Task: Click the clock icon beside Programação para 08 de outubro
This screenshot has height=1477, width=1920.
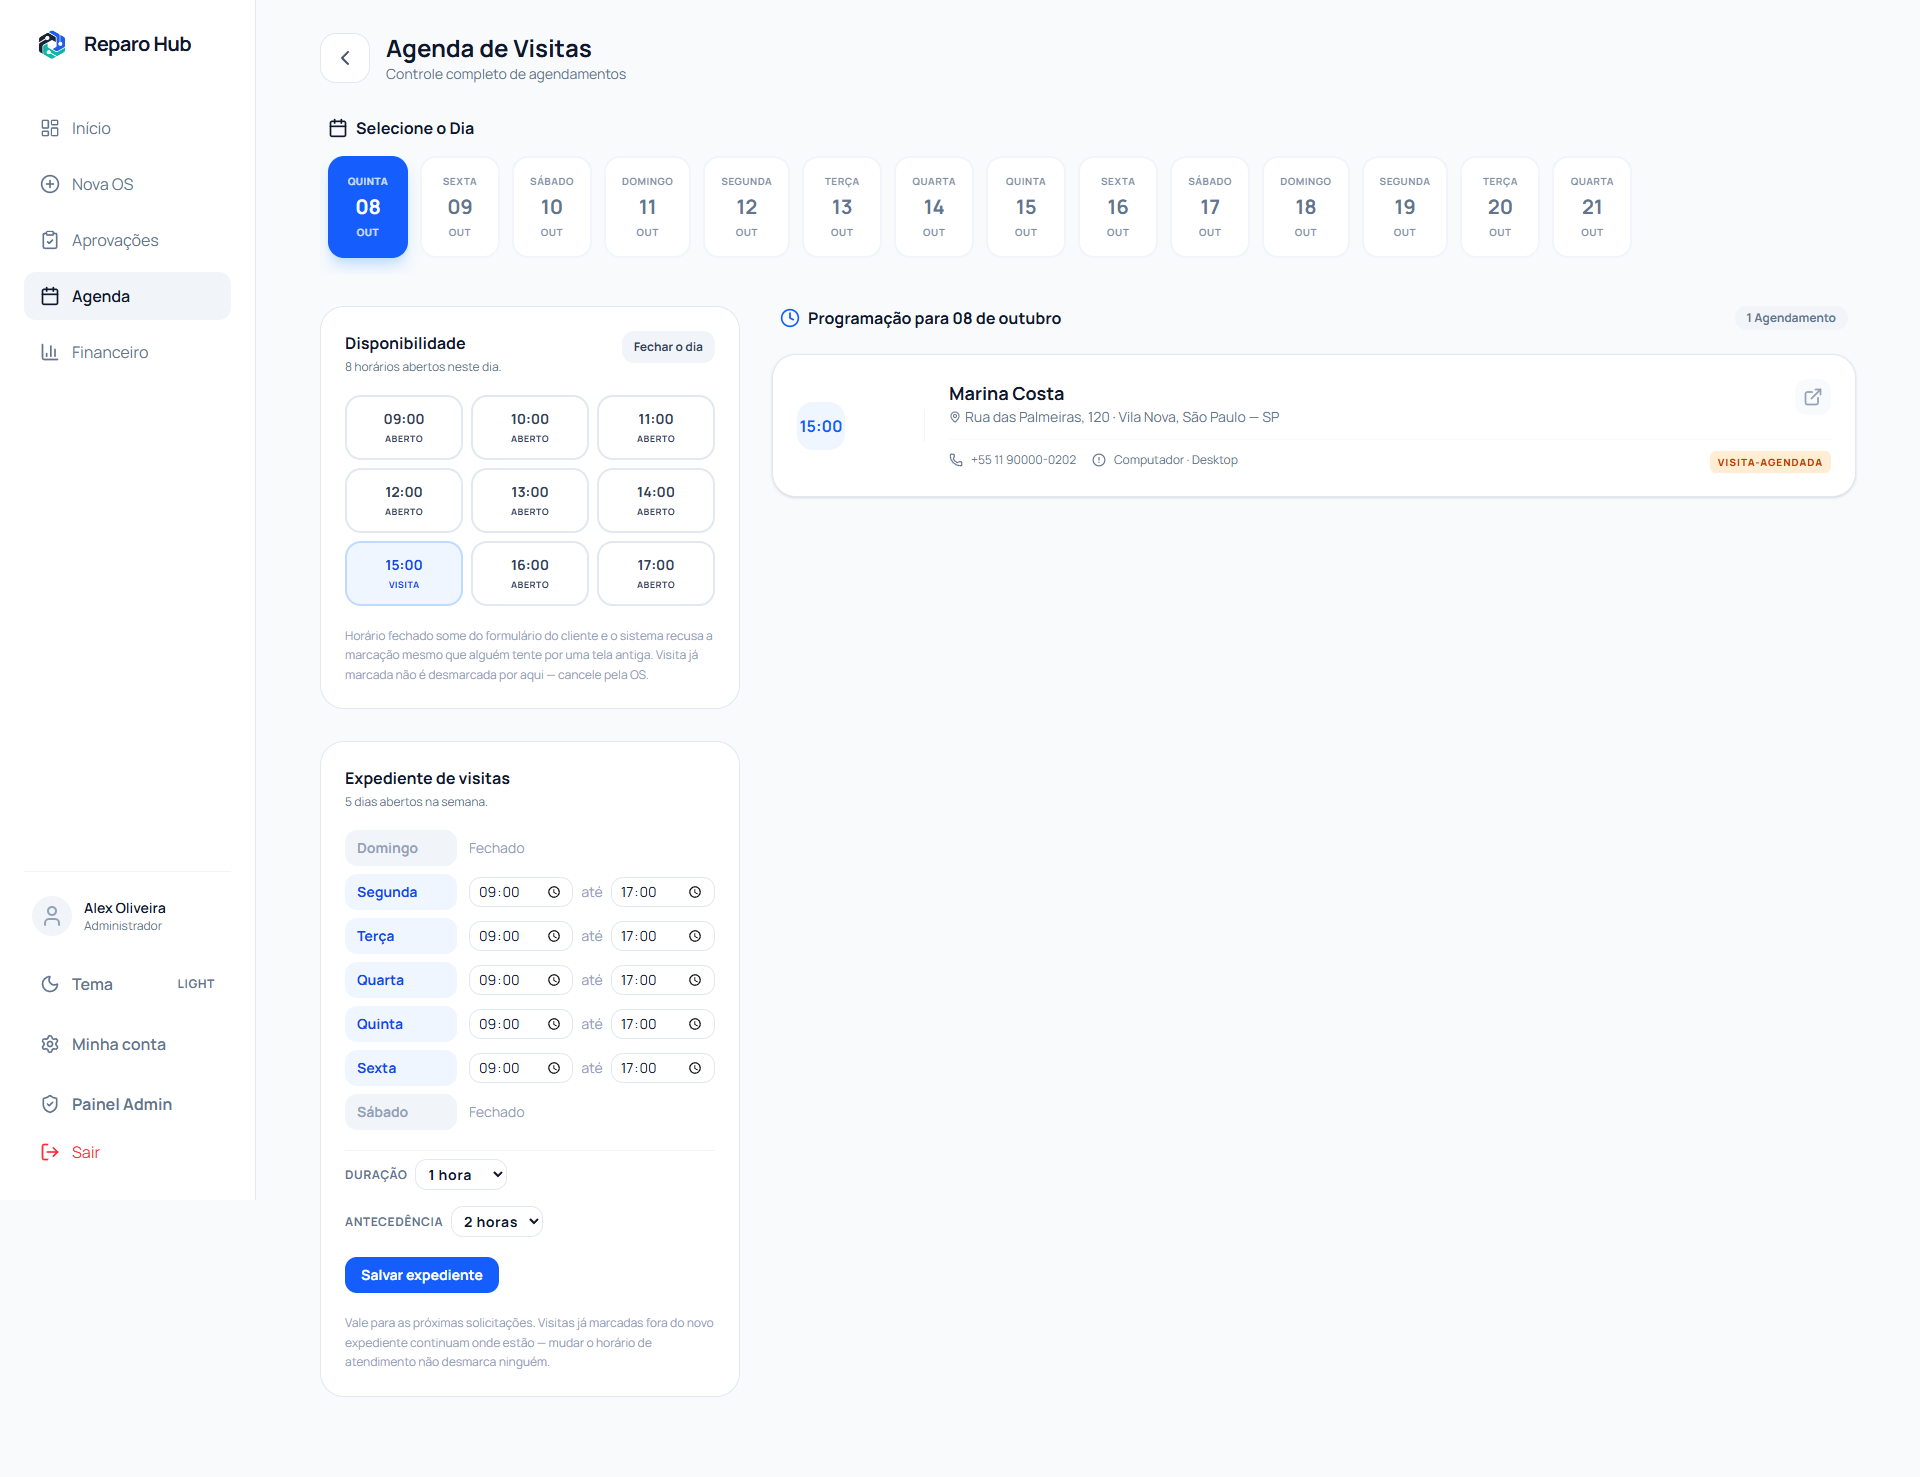Action: (790, 318)
